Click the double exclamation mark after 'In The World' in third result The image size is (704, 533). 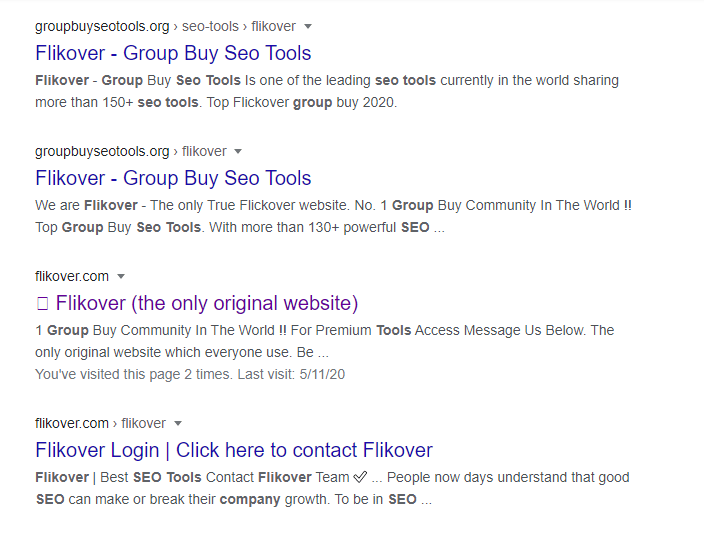coord(283,330)
